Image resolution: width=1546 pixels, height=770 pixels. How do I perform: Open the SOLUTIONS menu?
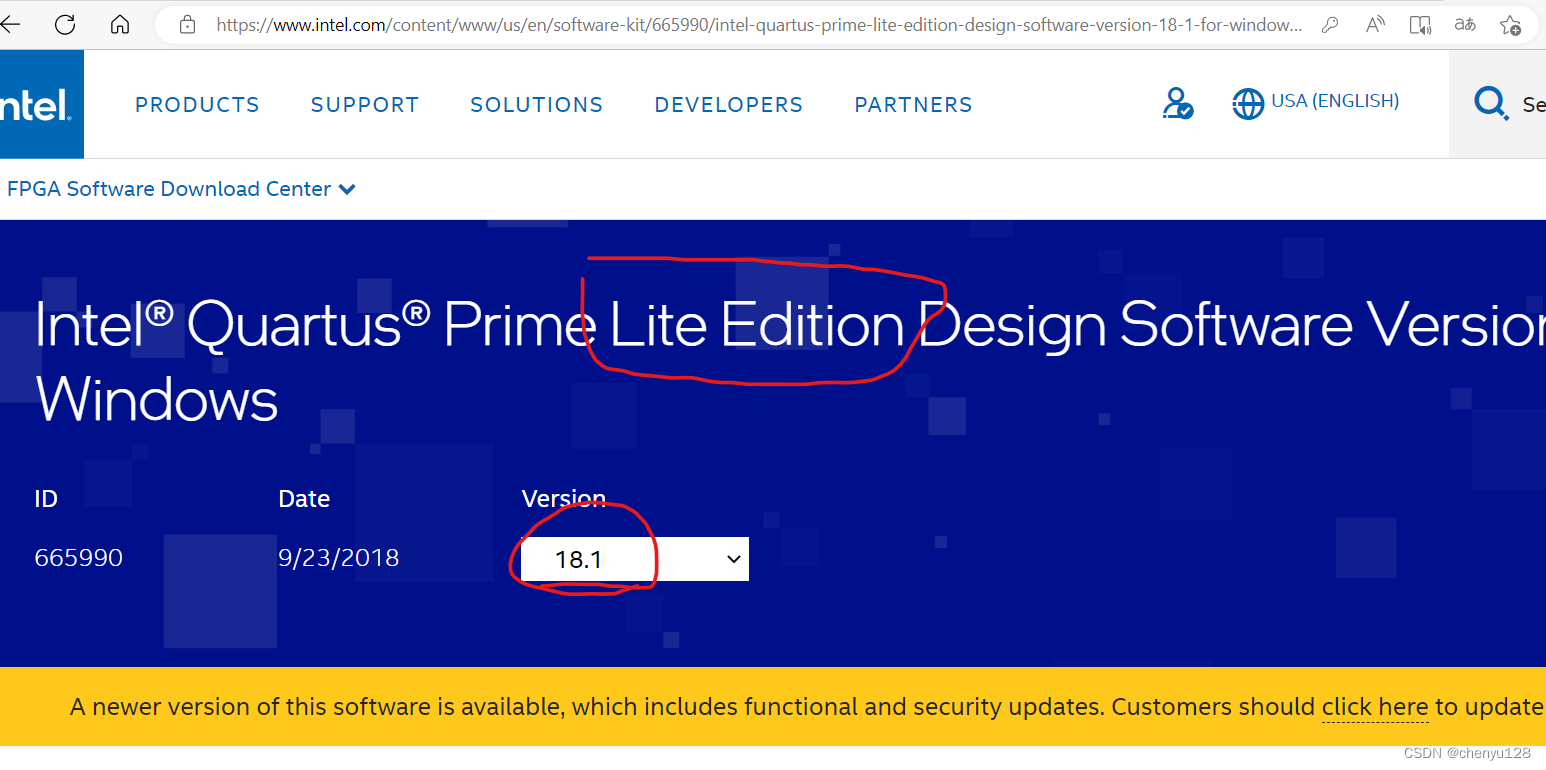click(x=537, y=105)
